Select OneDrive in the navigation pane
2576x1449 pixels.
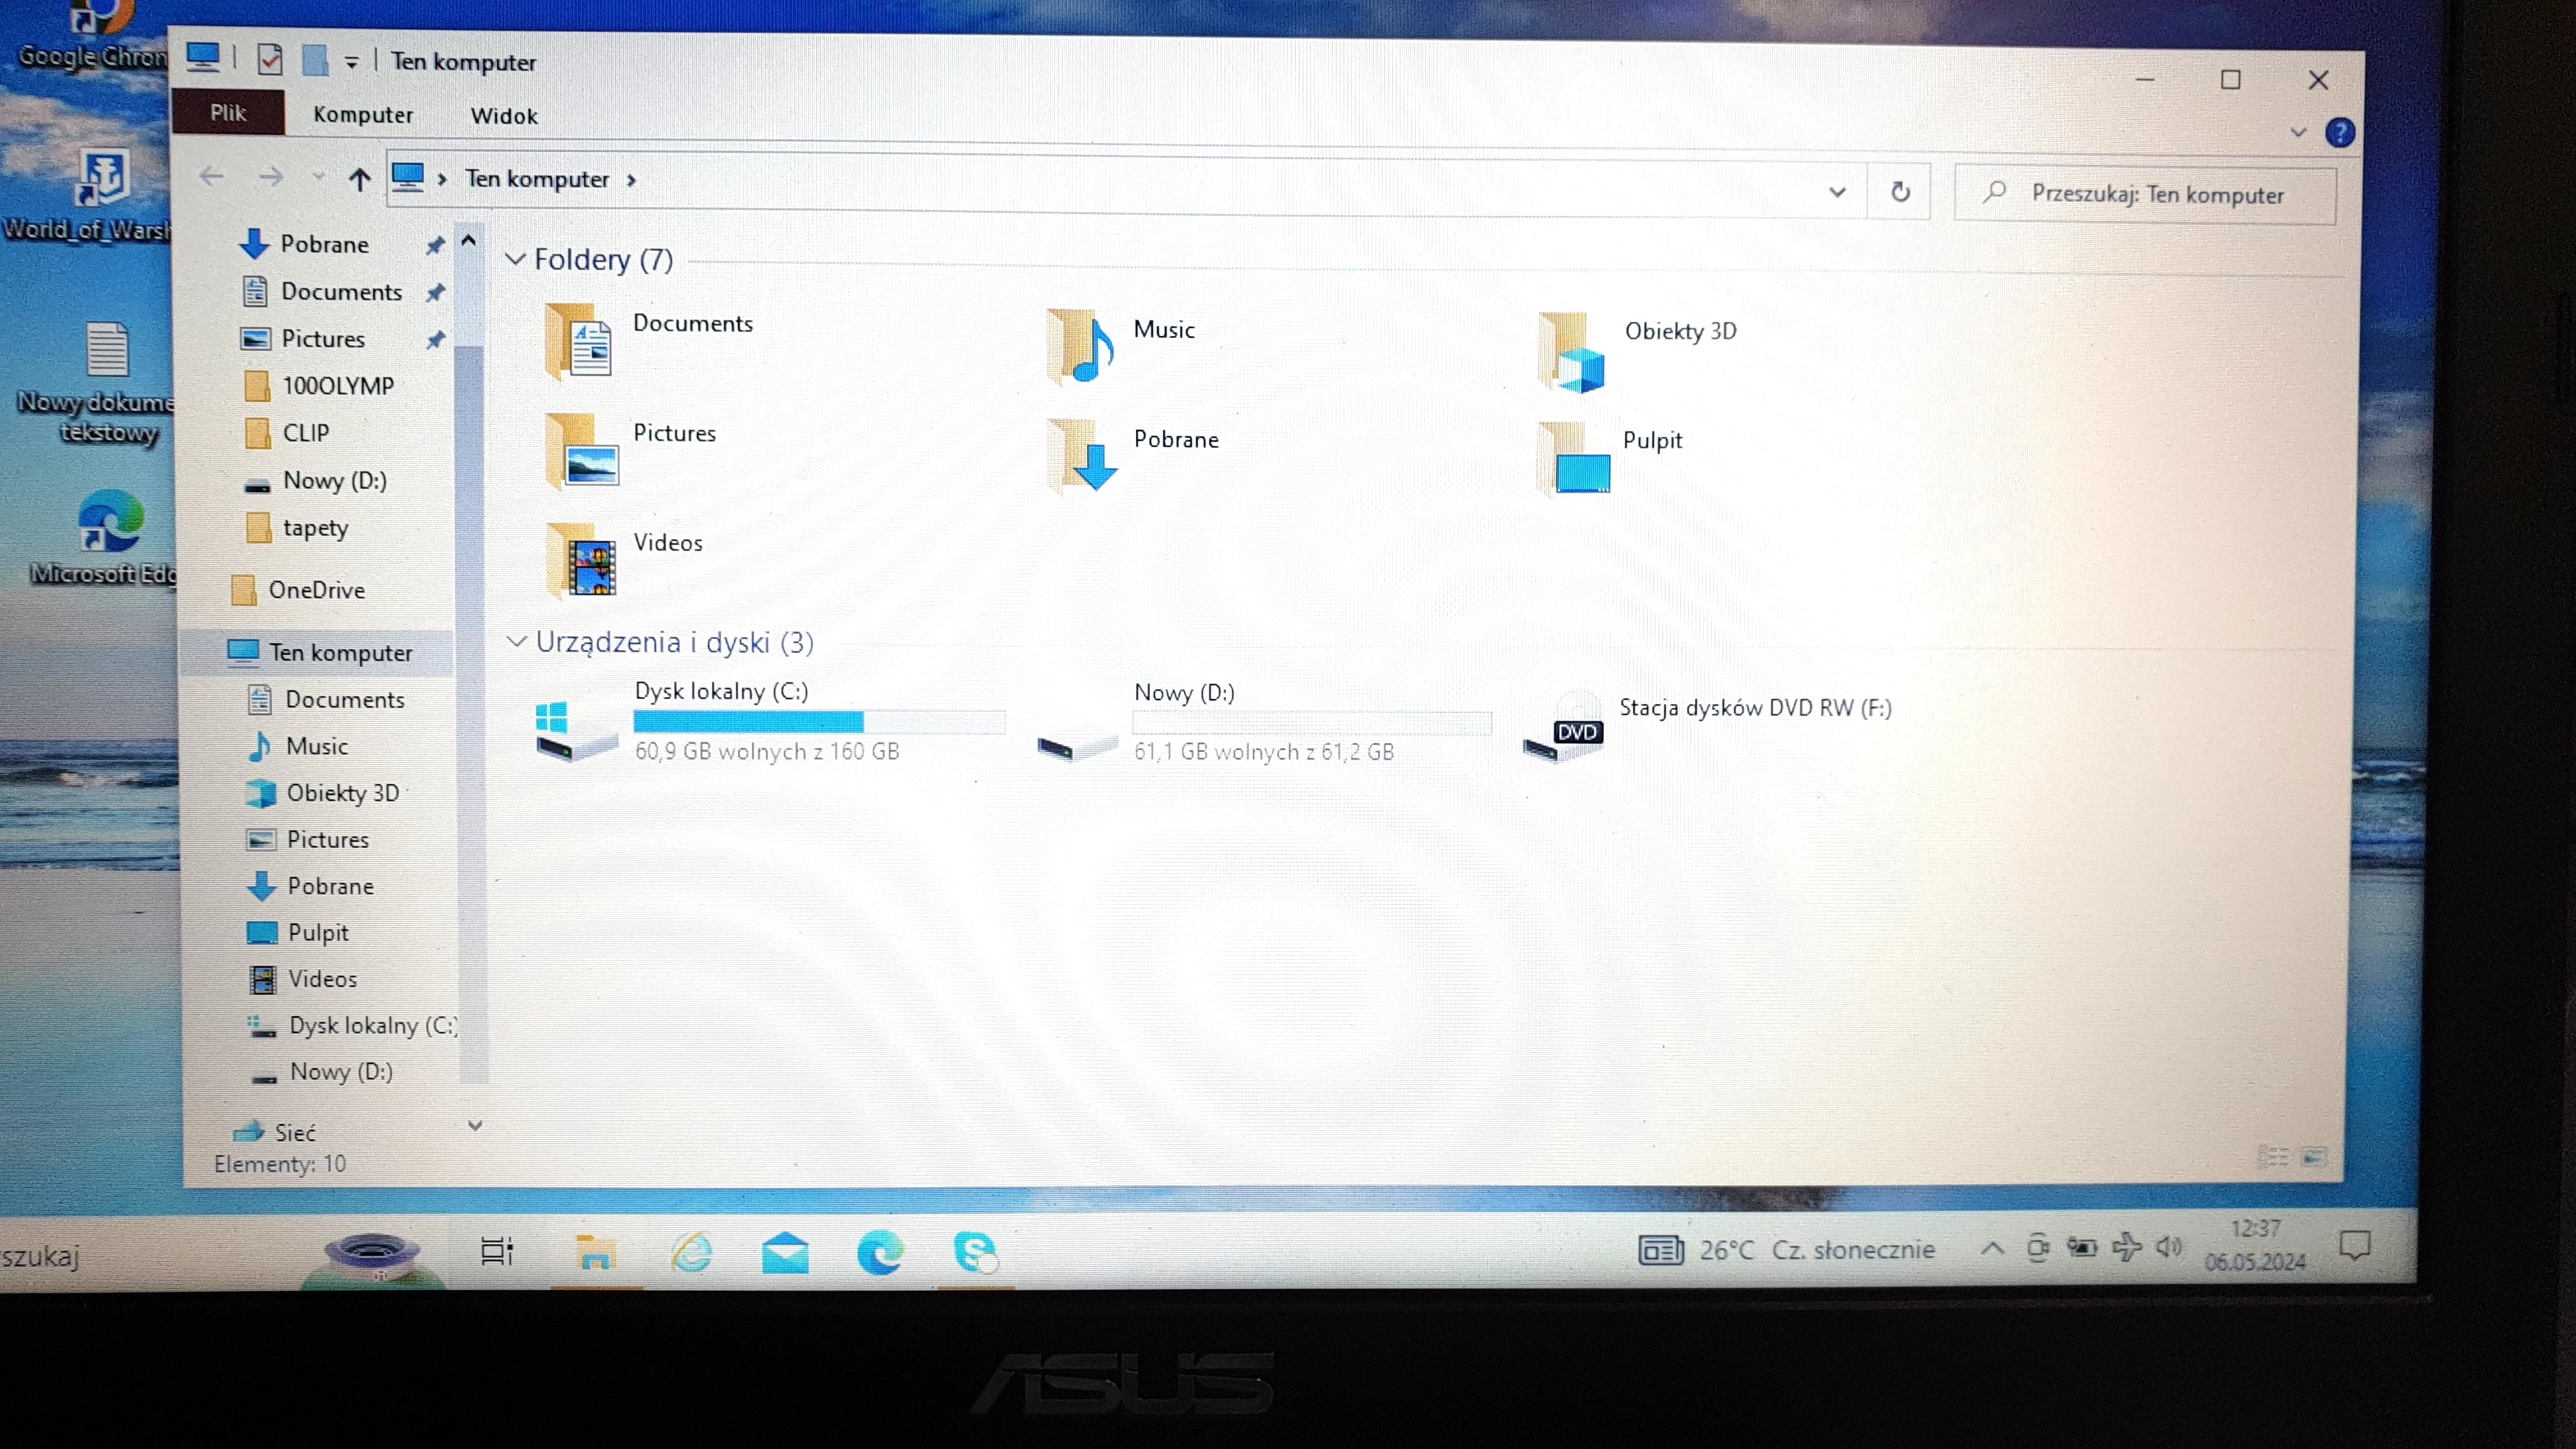click(316, 589)
